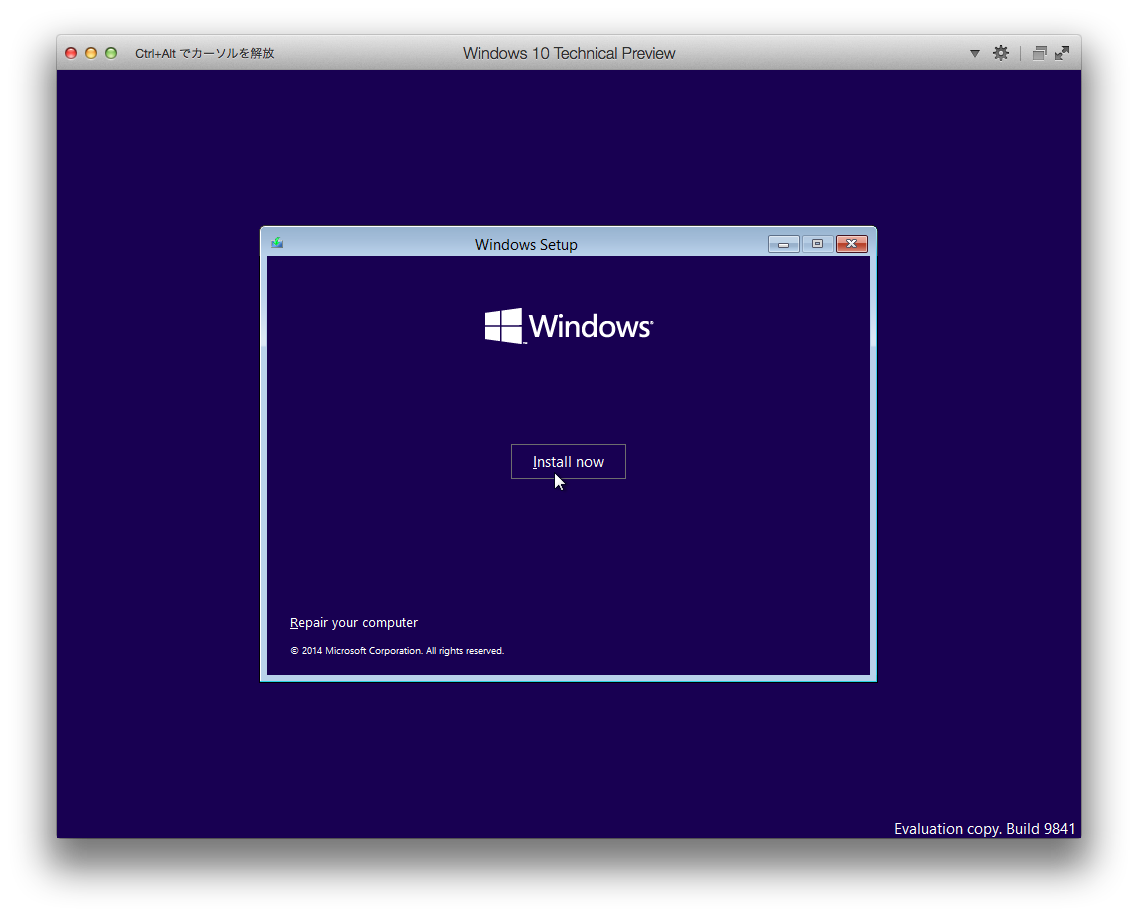1138x917 pixels.
Task: Click the Install now button
Action: (x=568, y=462)
